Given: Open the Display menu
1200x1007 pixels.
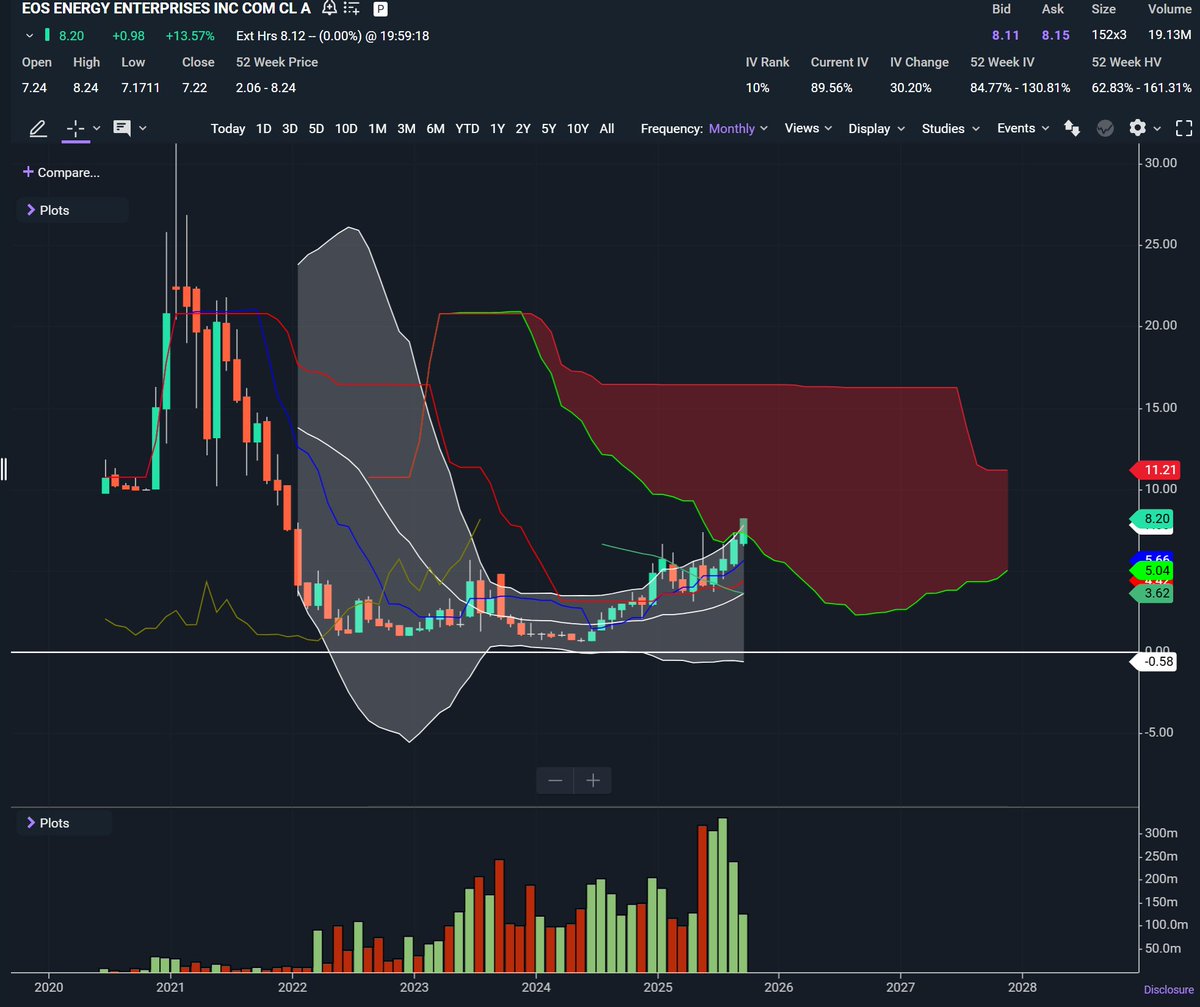Looking at the screenshot, I should [876, 128].
